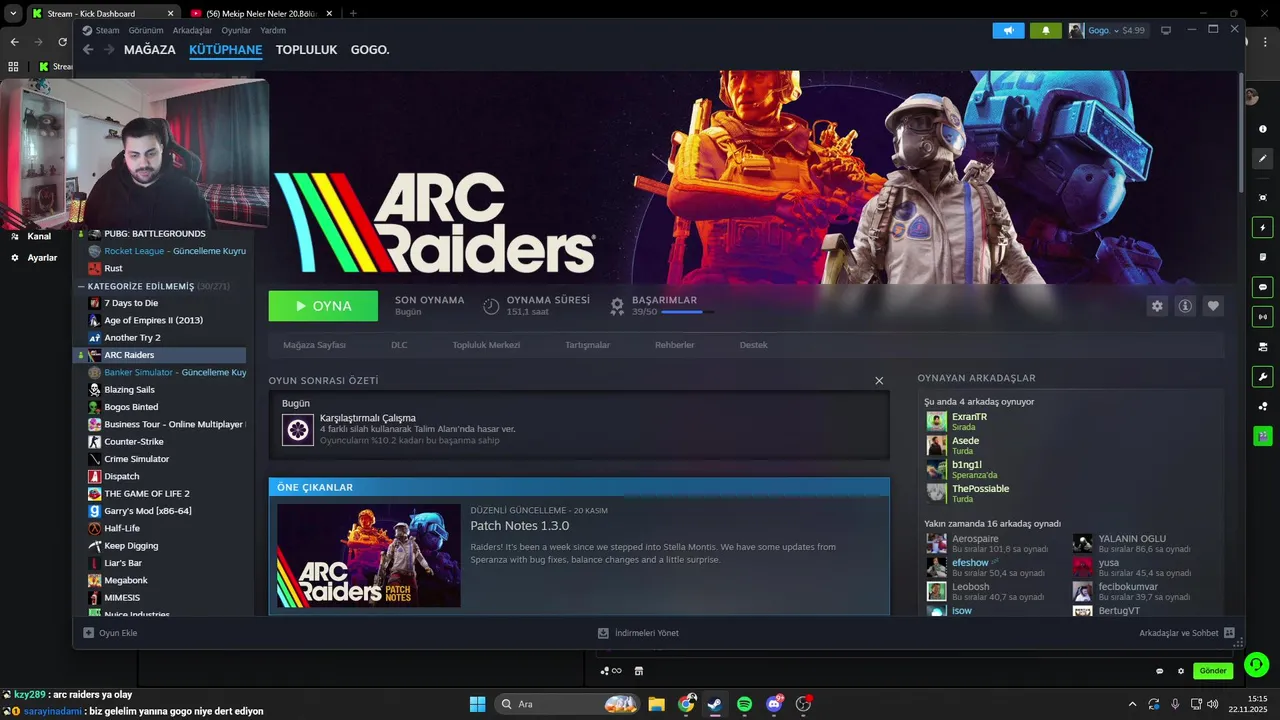Open the Destek link
This screenshot has height=720, width=1280.
(x=754, y=345)
